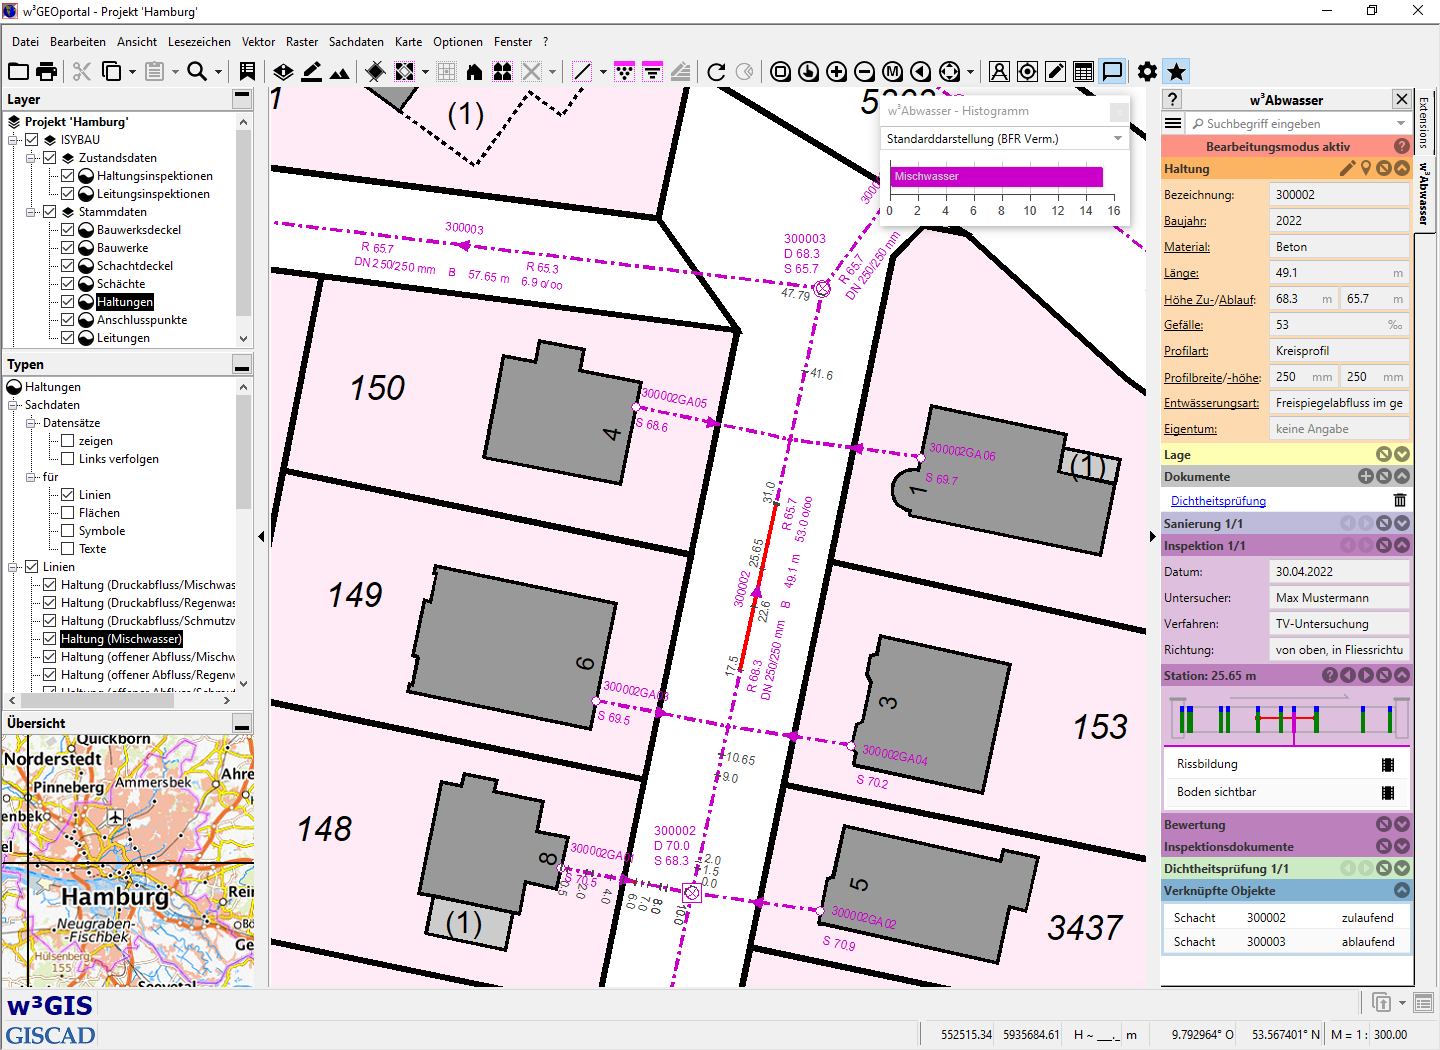Click the trash icon next to Dichtheitsprüfung
Viewport: 1440px width, 1050px height.
click(x=1400, y=500)
